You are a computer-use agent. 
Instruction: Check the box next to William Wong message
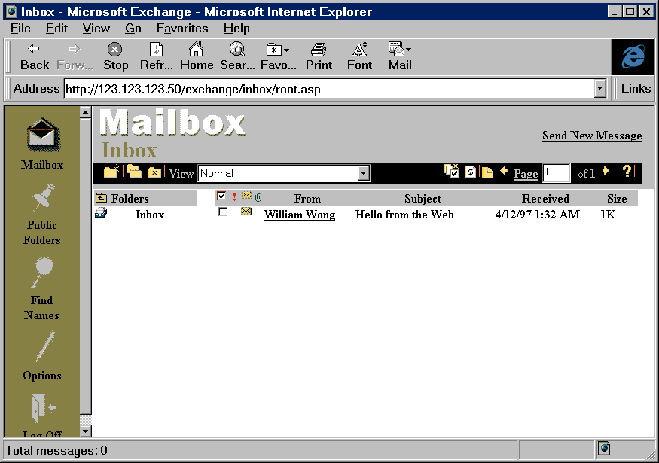click(x=222, y=213)
